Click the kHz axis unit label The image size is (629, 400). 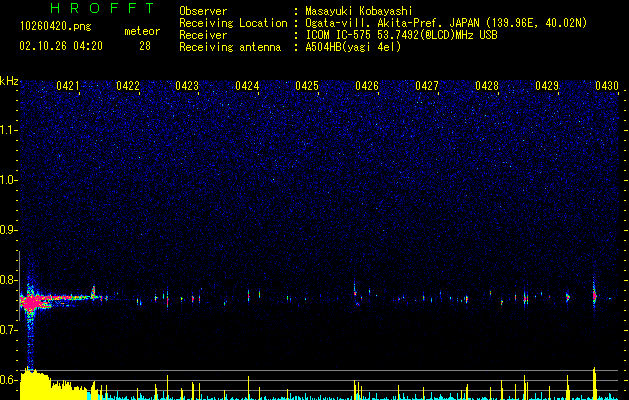(x=9, y=81)
